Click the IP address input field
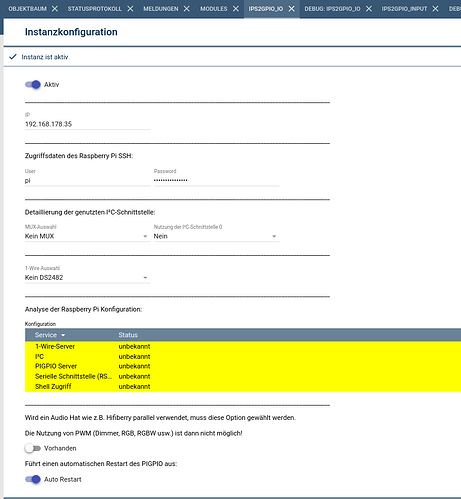 point(87,124)
